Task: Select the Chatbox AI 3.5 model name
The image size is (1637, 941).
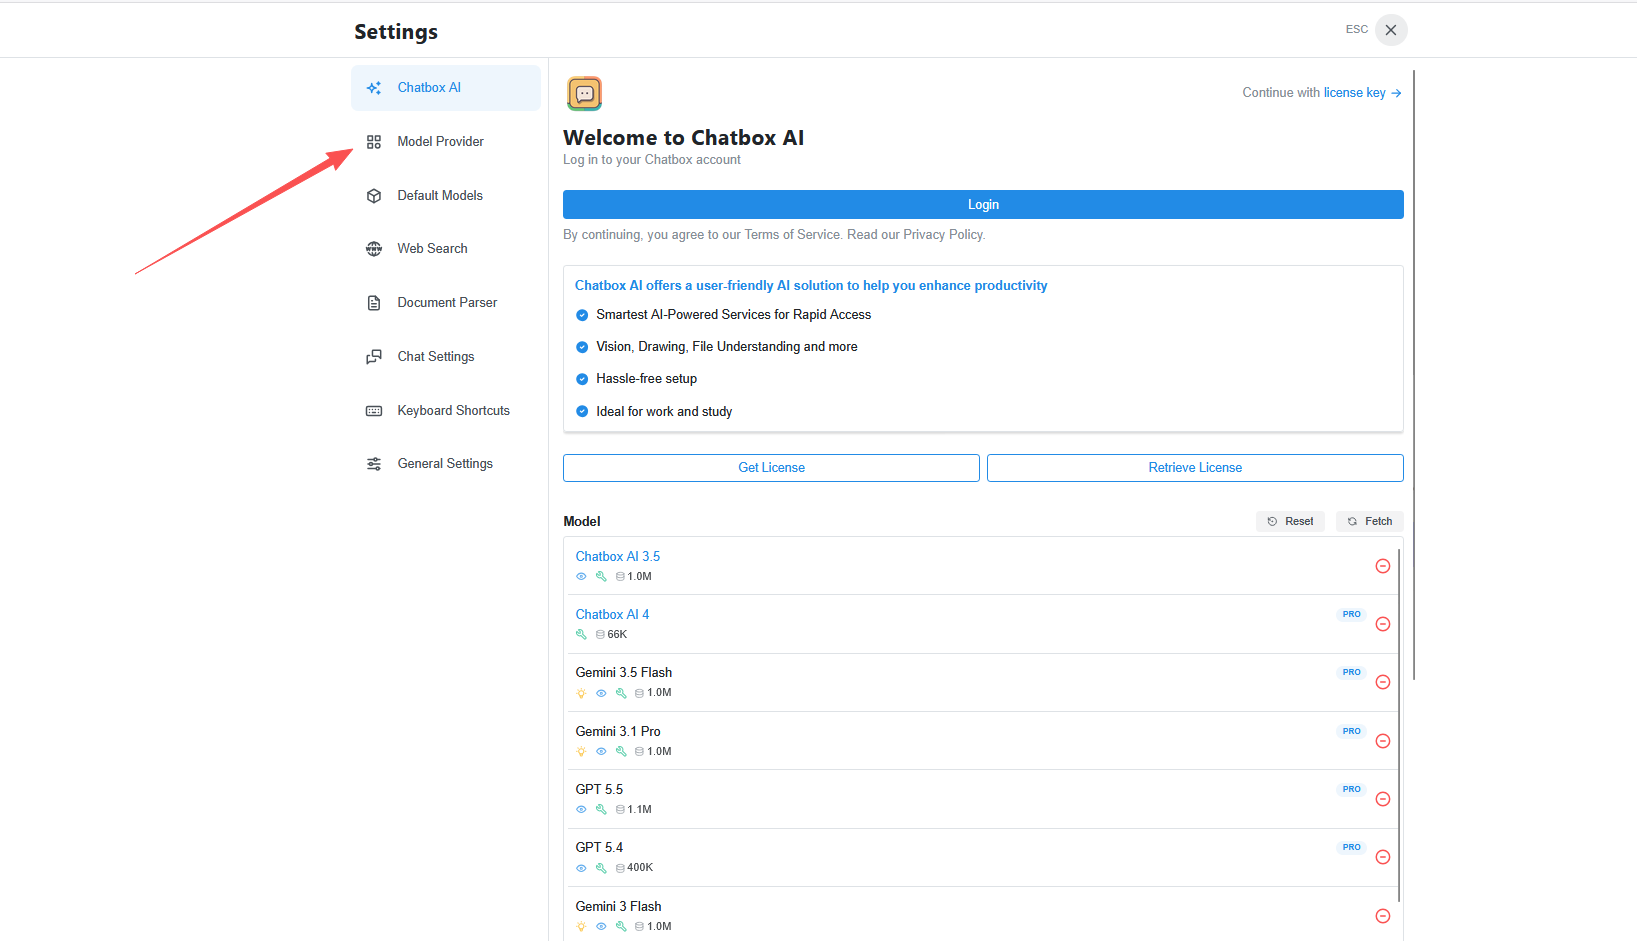Action: [617, 557]
